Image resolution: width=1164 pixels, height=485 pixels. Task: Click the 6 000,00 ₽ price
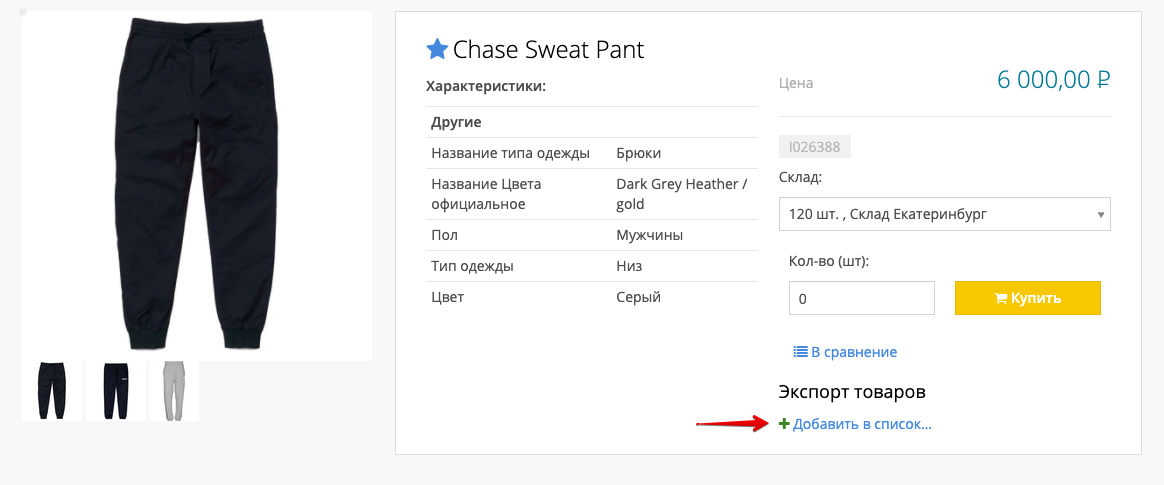(x=1053, y=80)
